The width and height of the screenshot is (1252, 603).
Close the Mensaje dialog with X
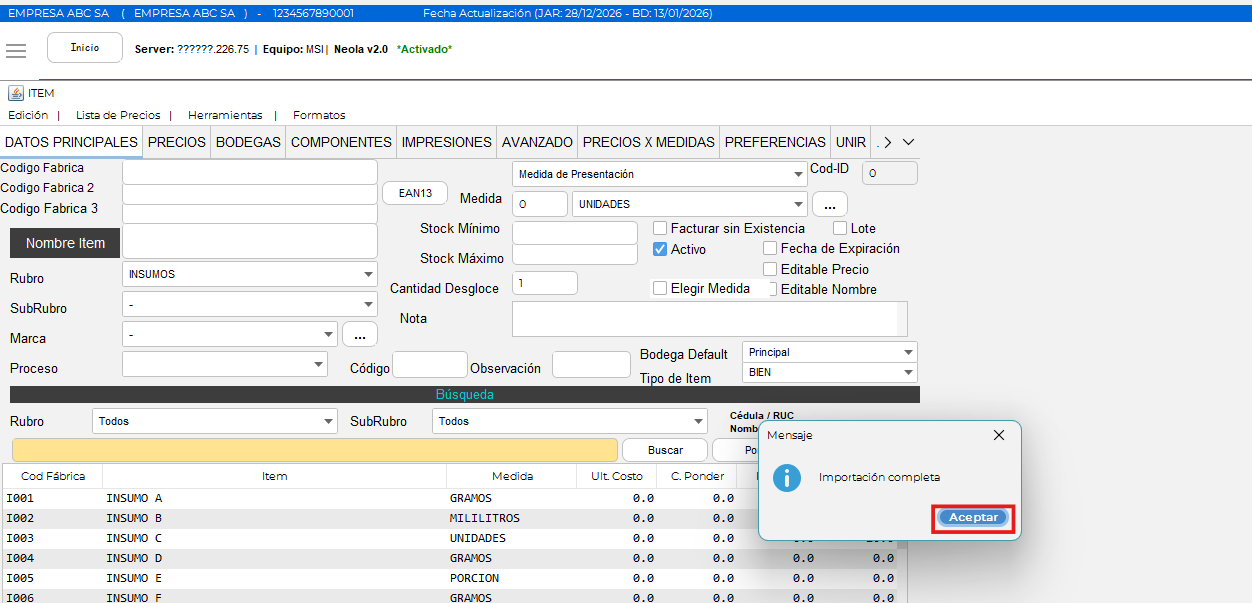pos(998,435)
